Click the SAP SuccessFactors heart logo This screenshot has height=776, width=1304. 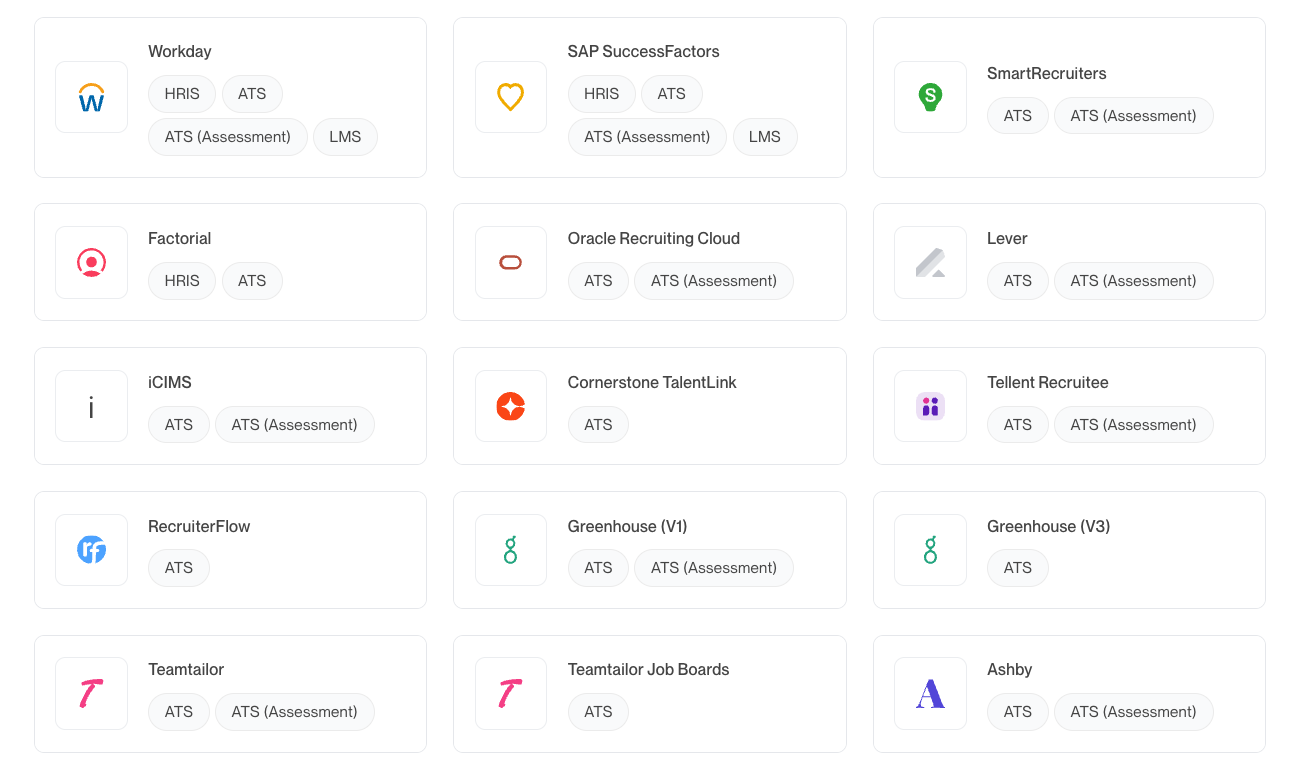point(511,97)
